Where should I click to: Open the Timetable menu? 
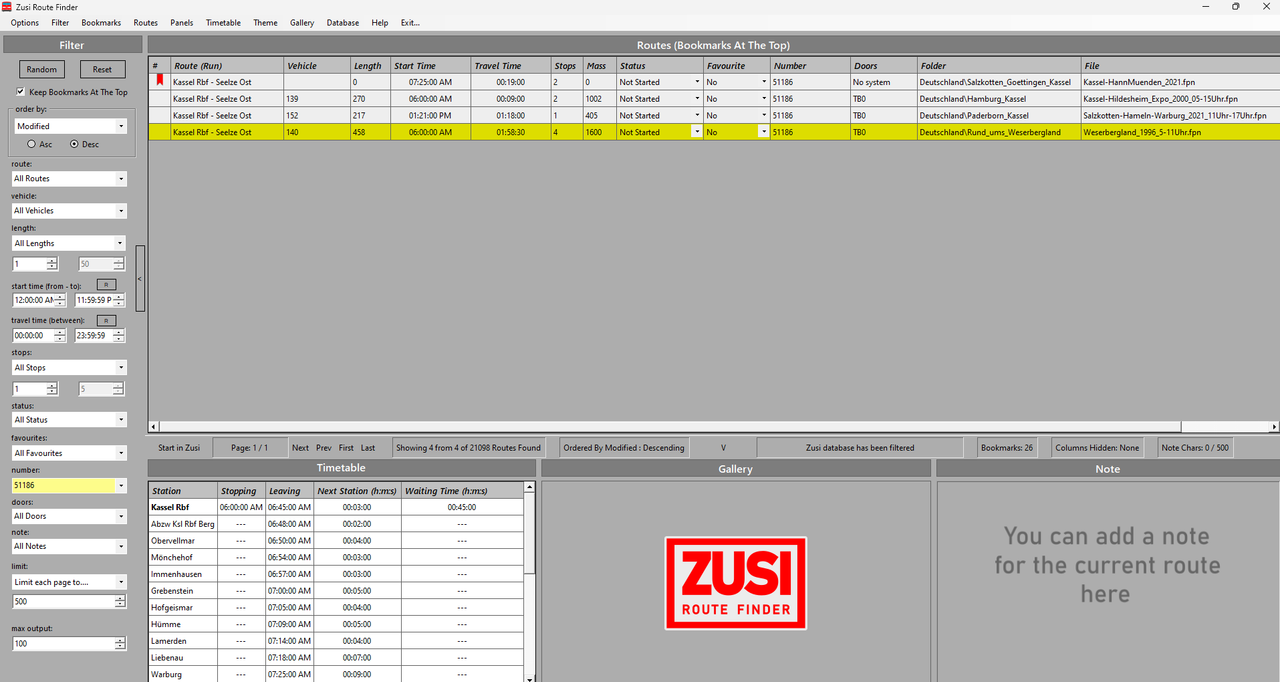(x=223, y=22)
